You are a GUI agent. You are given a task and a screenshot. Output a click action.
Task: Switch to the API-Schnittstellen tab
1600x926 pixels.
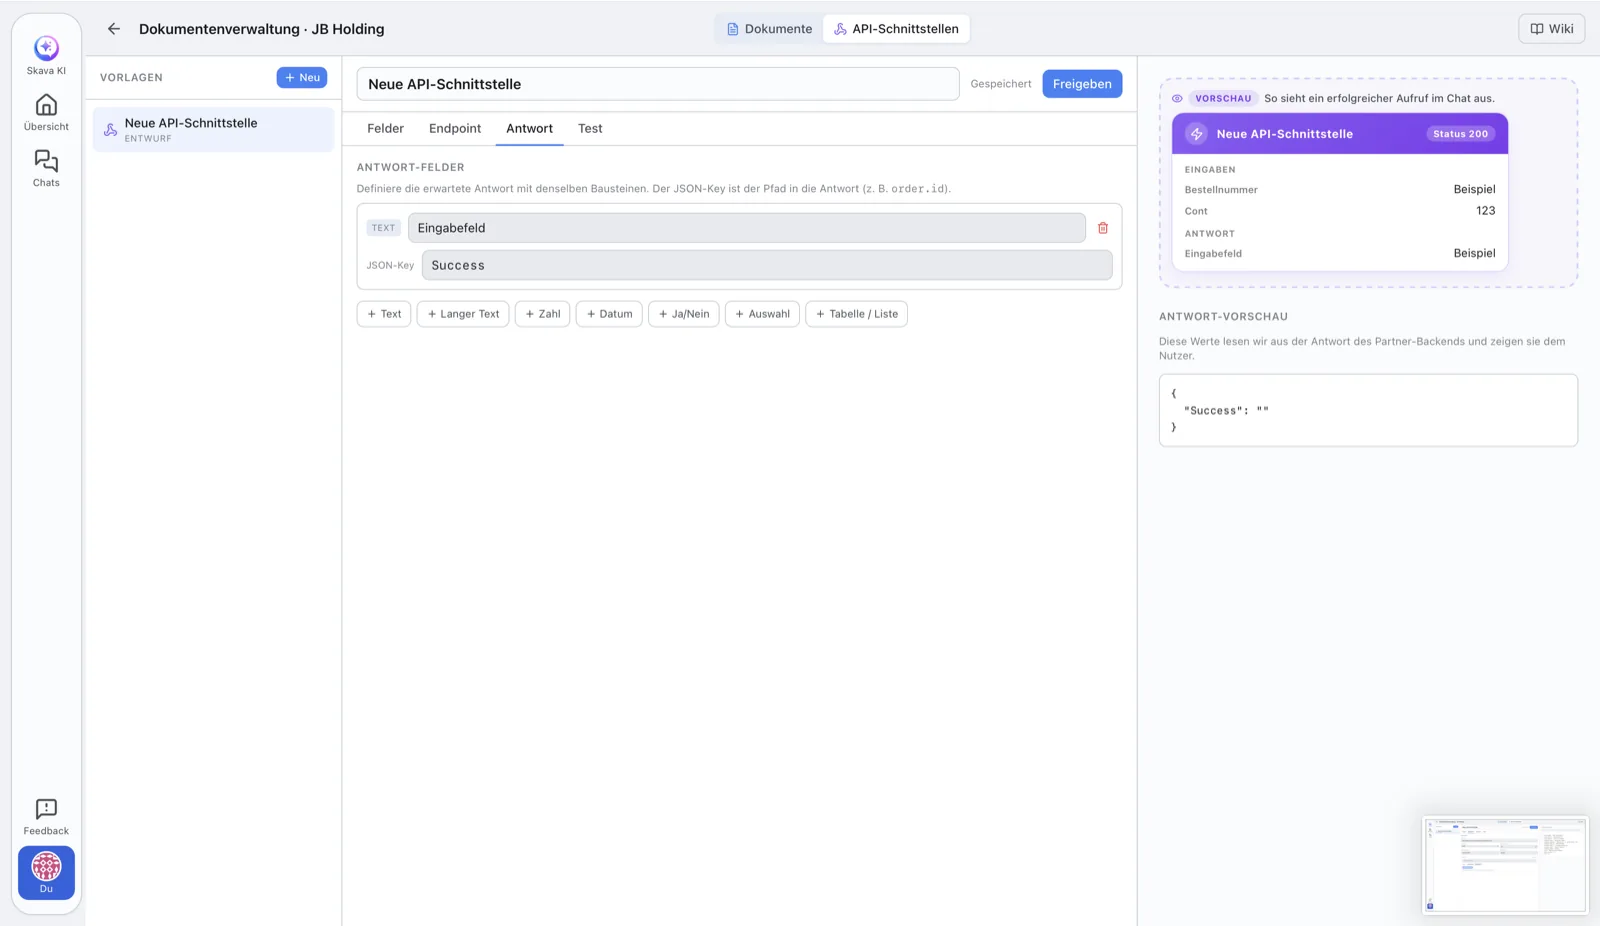coord(896,29)
